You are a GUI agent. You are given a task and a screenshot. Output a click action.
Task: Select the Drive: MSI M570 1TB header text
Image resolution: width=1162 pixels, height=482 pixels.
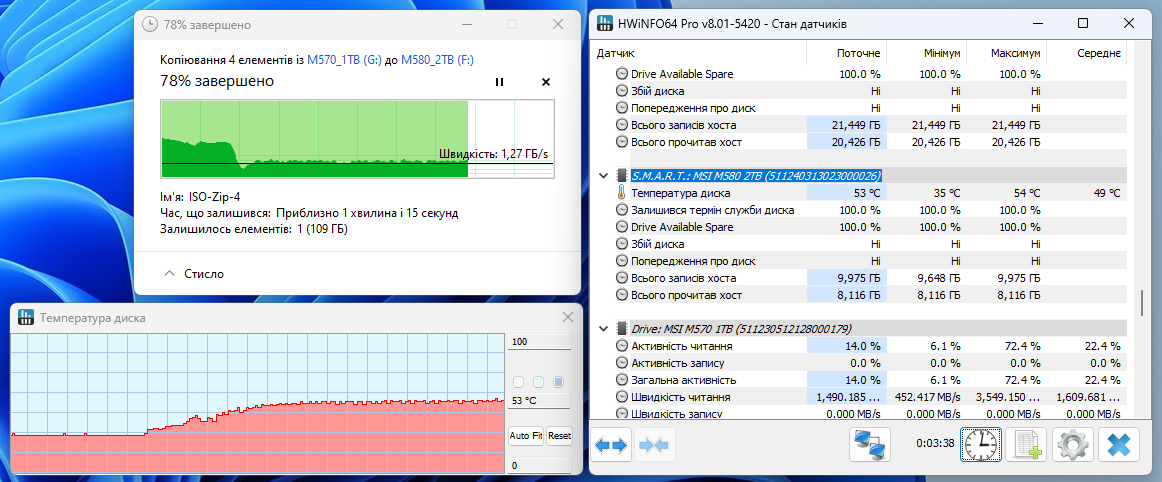[x=740, y=329]
